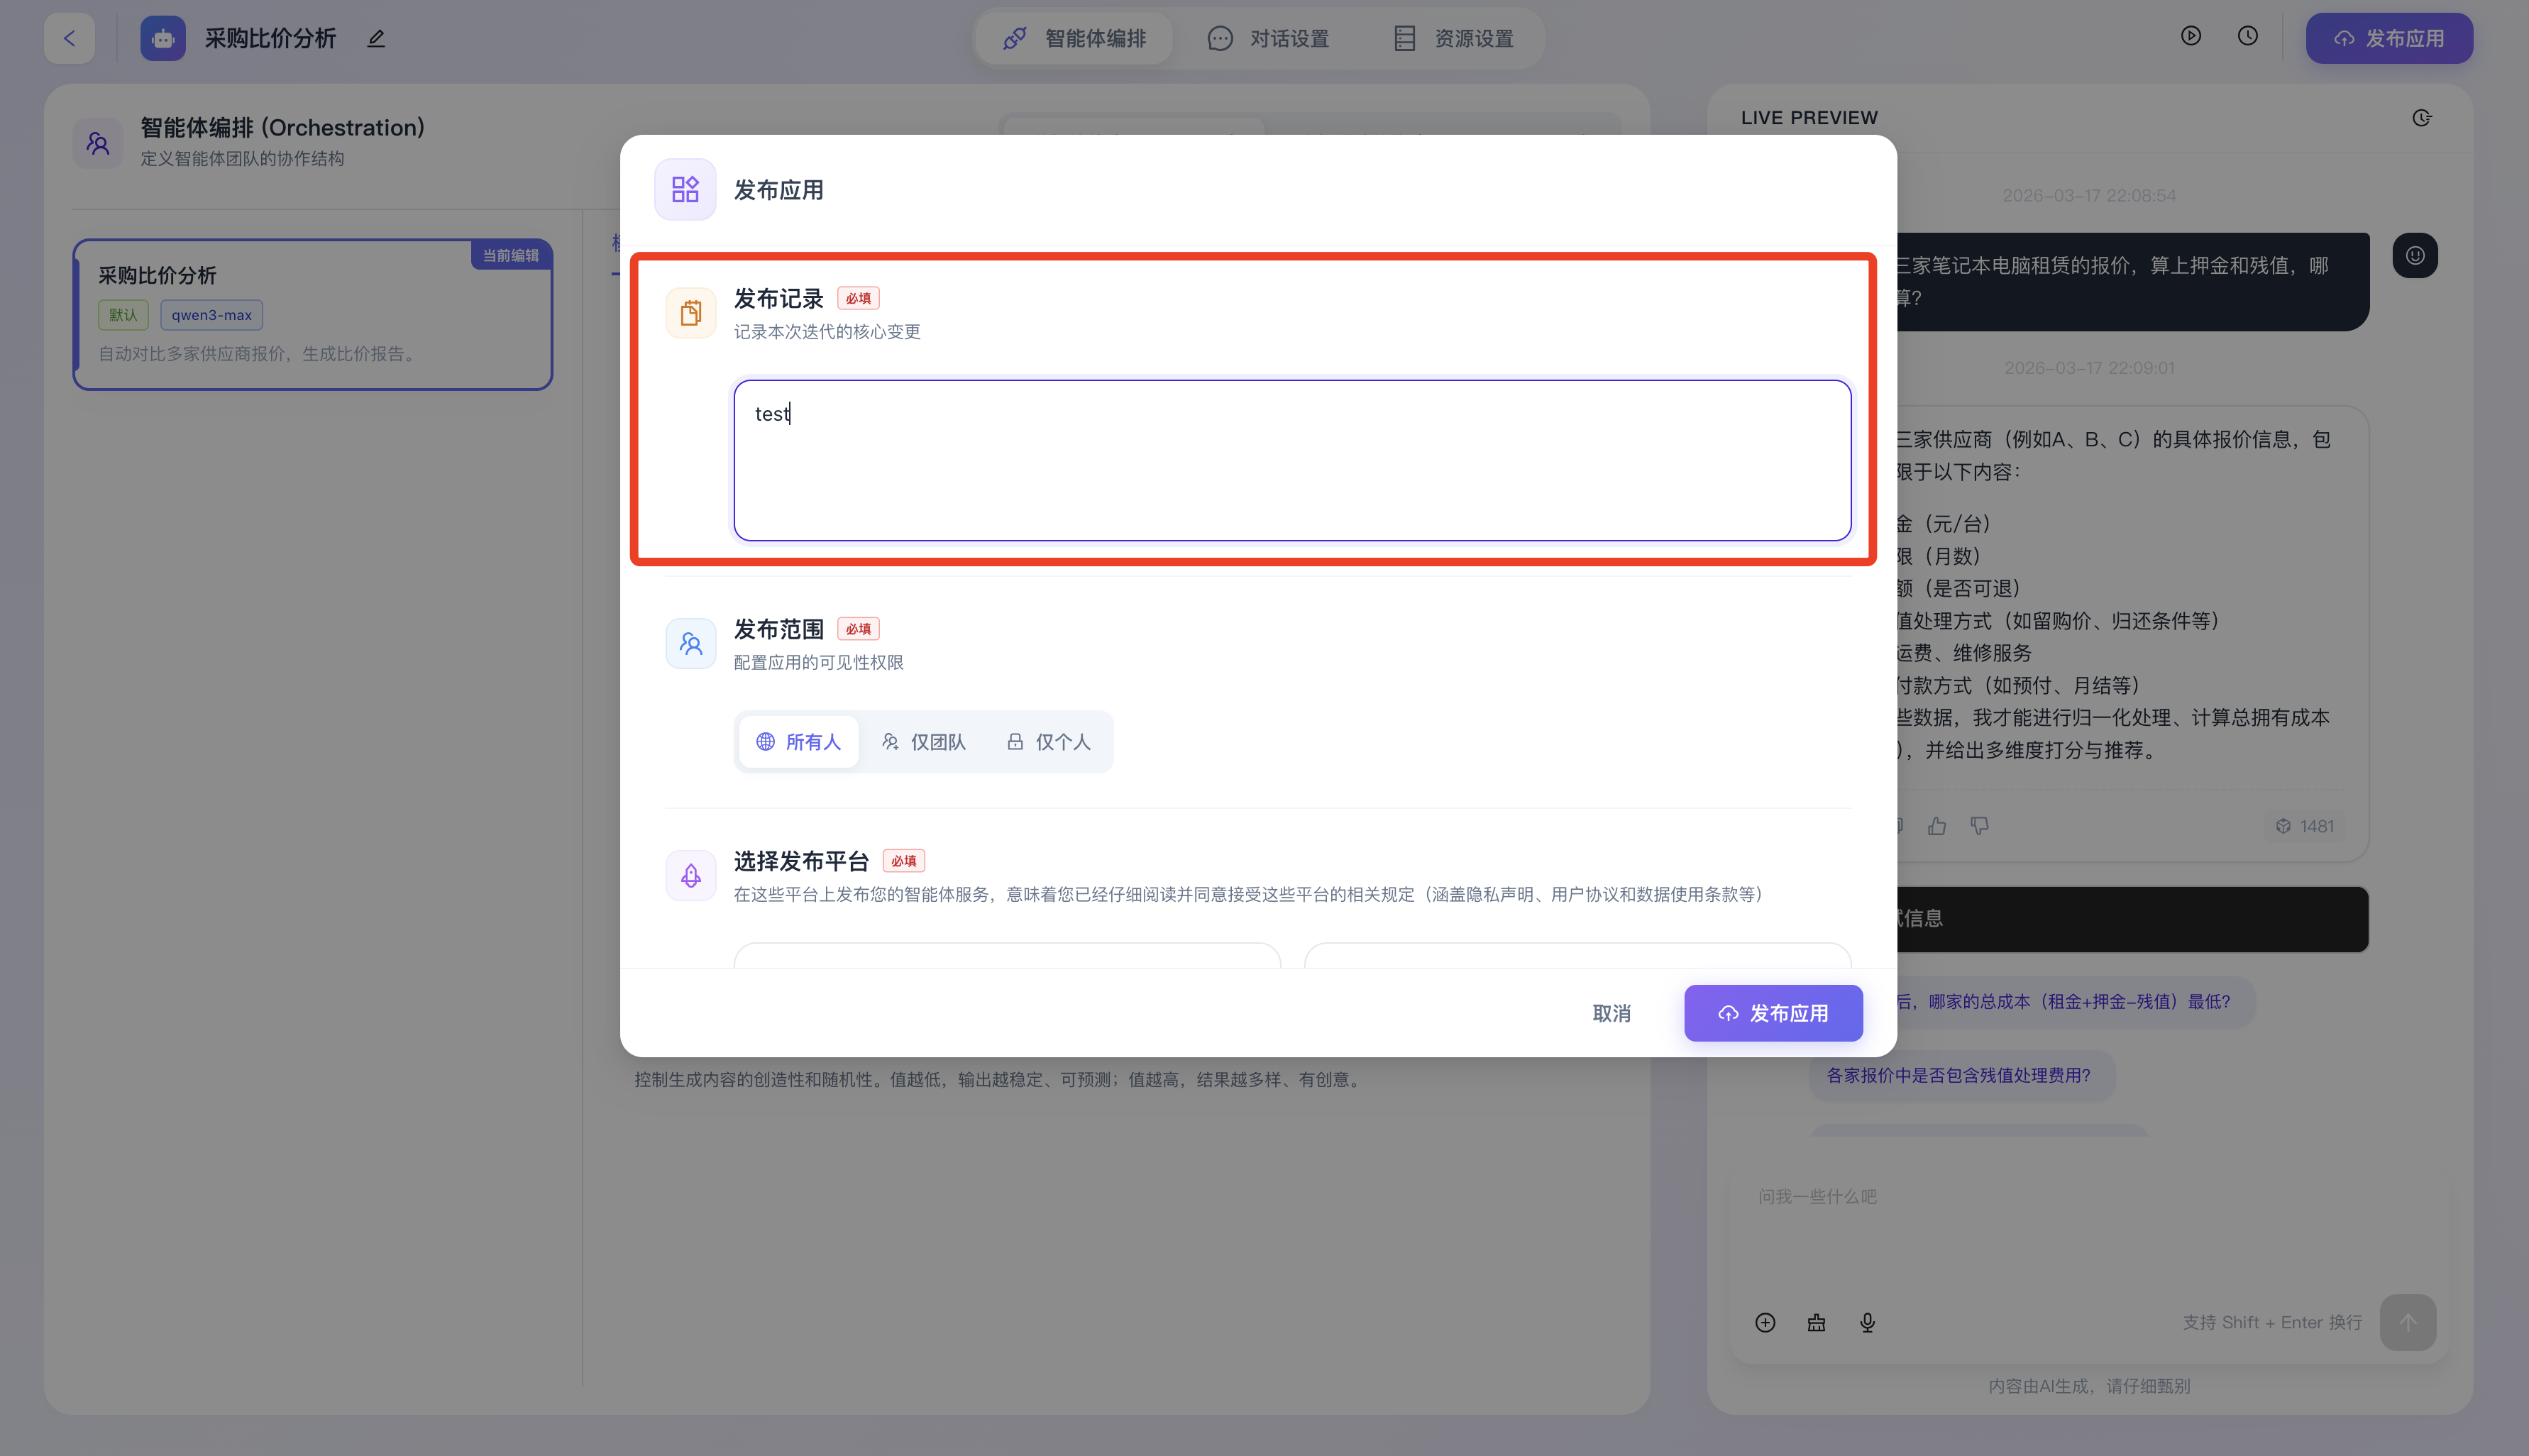Click inside the 发布记录 text area
The width and height of the screenshot is (2529, 1456).
[x=1292, y=461]
